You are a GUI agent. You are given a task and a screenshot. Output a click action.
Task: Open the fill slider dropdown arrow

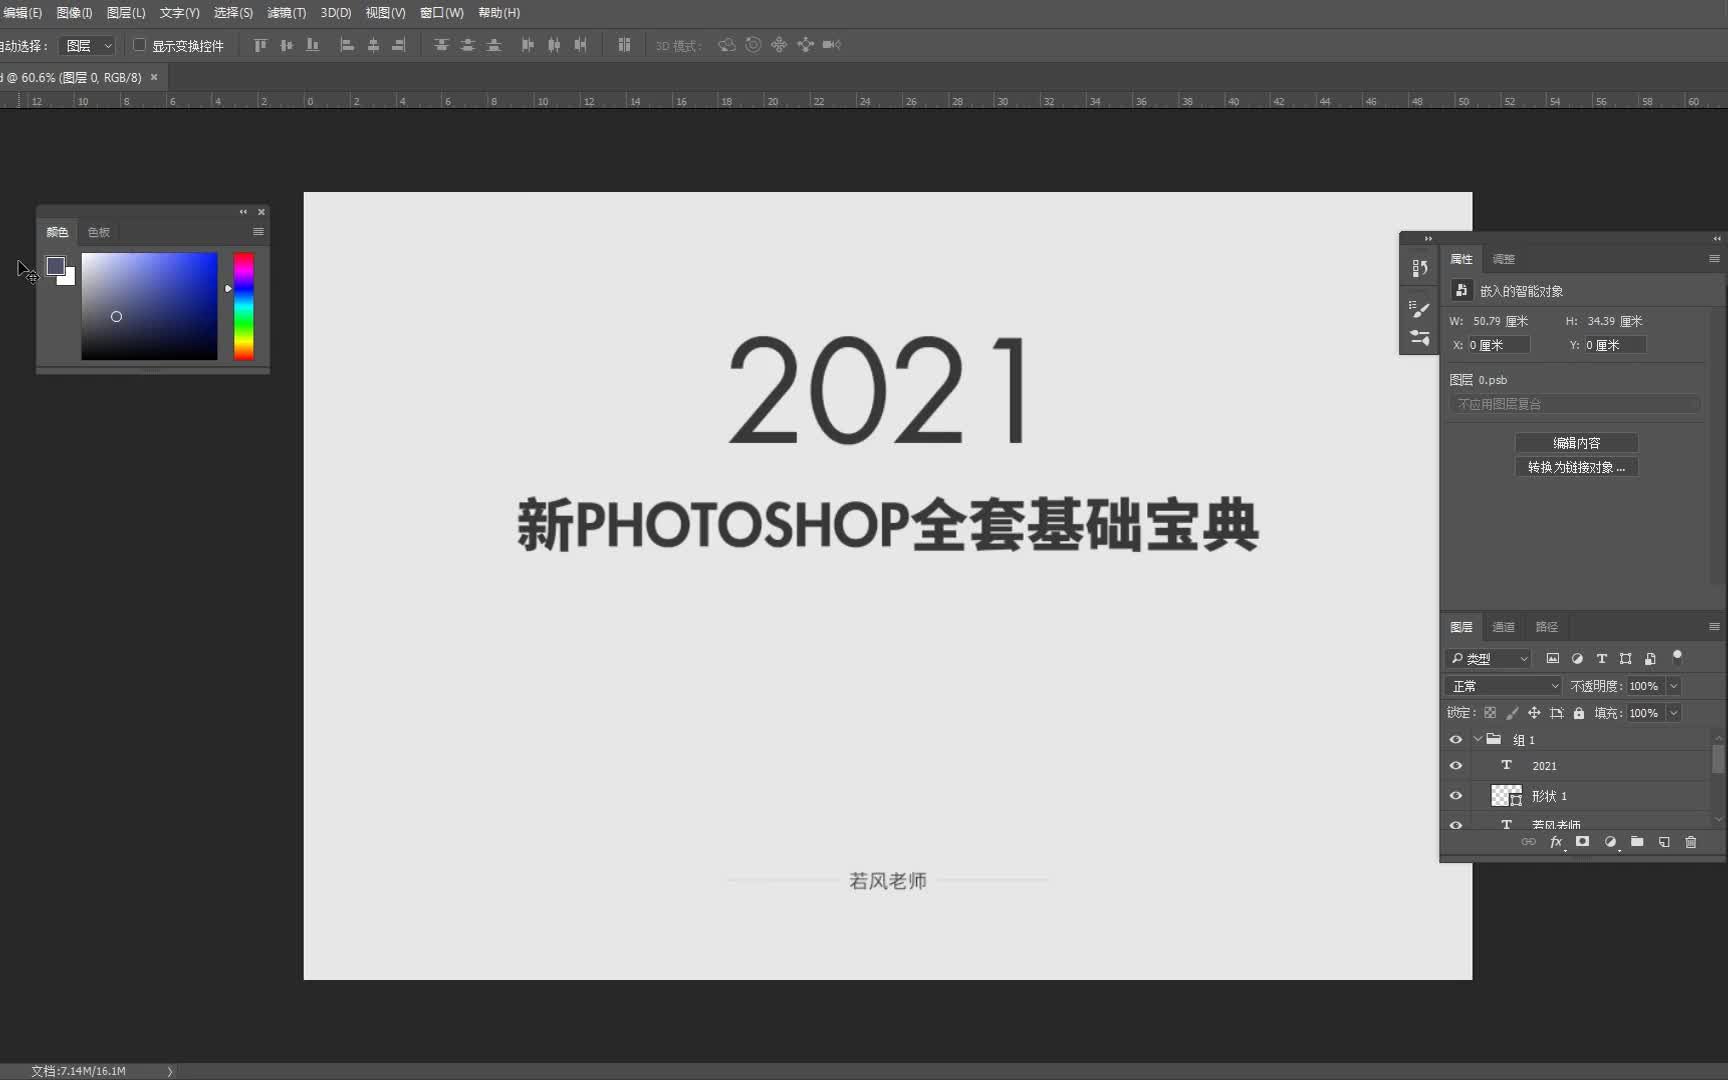click(1673, 713)
